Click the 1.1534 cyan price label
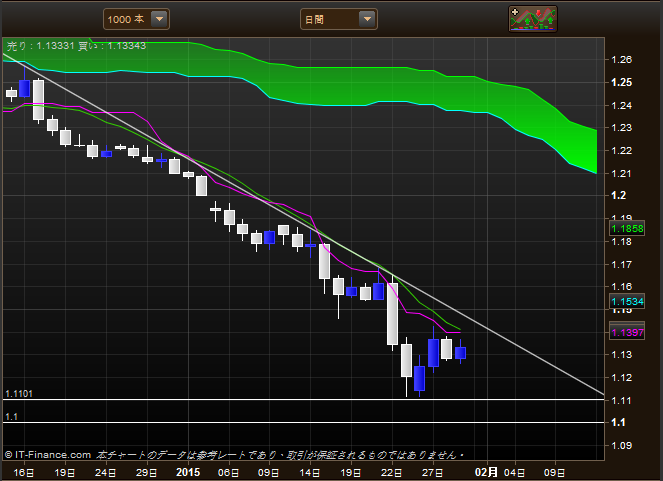Viewport: 663px width, 481px height. tap(627, 301)
